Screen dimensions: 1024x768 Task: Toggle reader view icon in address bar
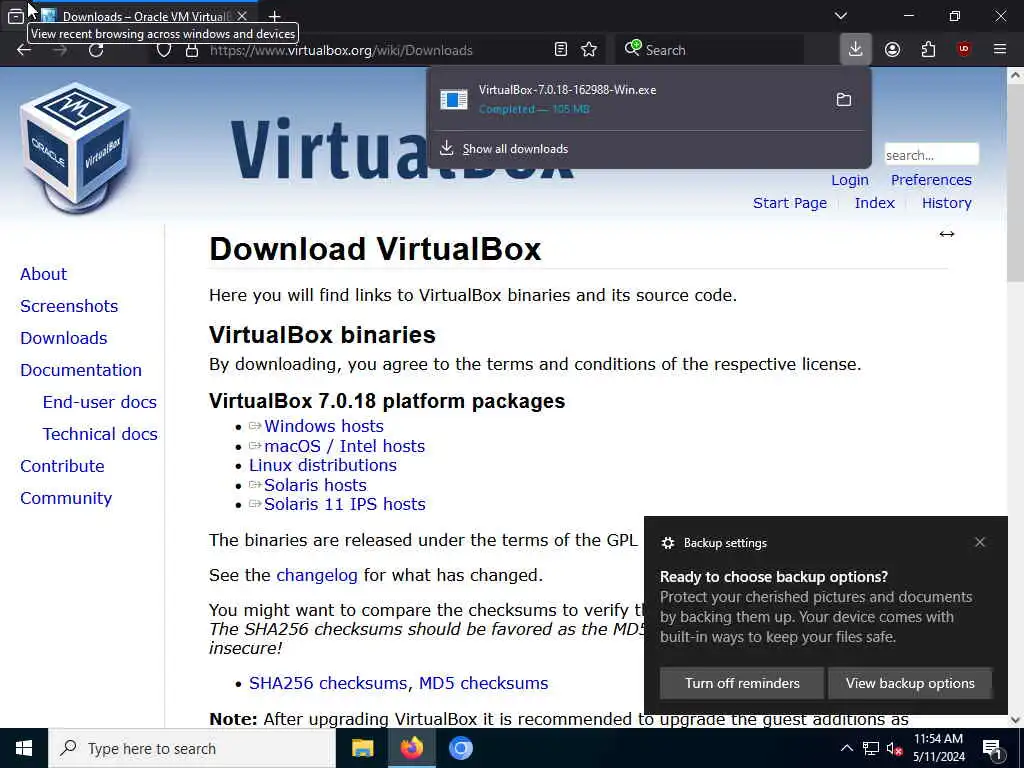click(x=560, y=50)
